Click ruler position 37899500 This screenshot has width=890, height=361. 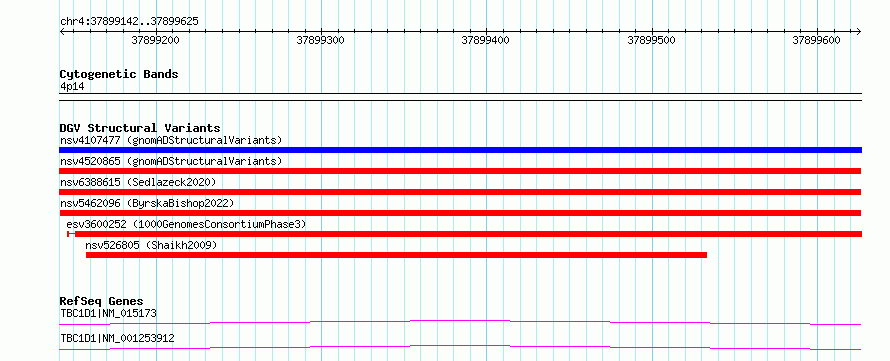point(652,40)
